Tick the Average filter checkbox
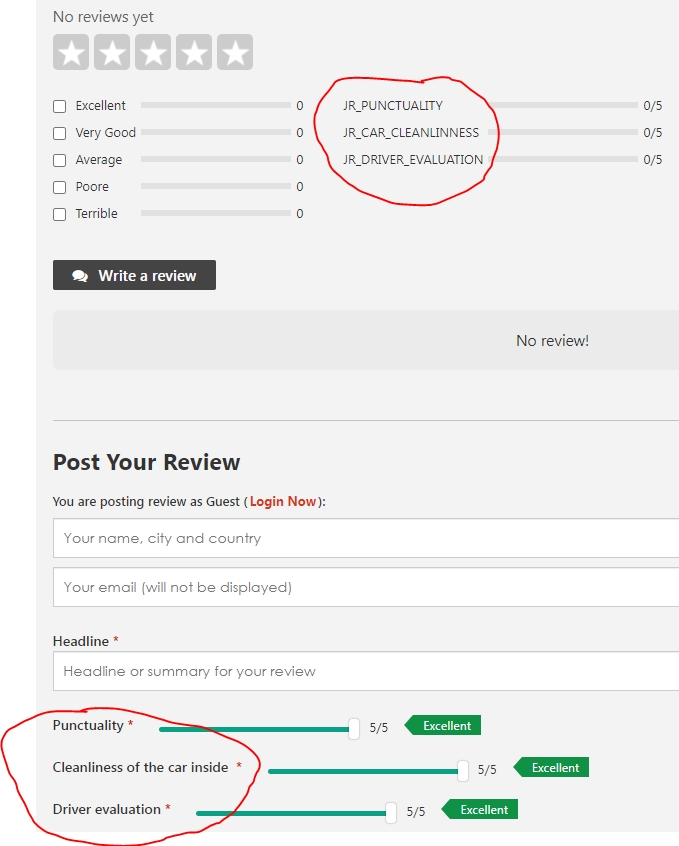679x846 pixels. [60, 160]
